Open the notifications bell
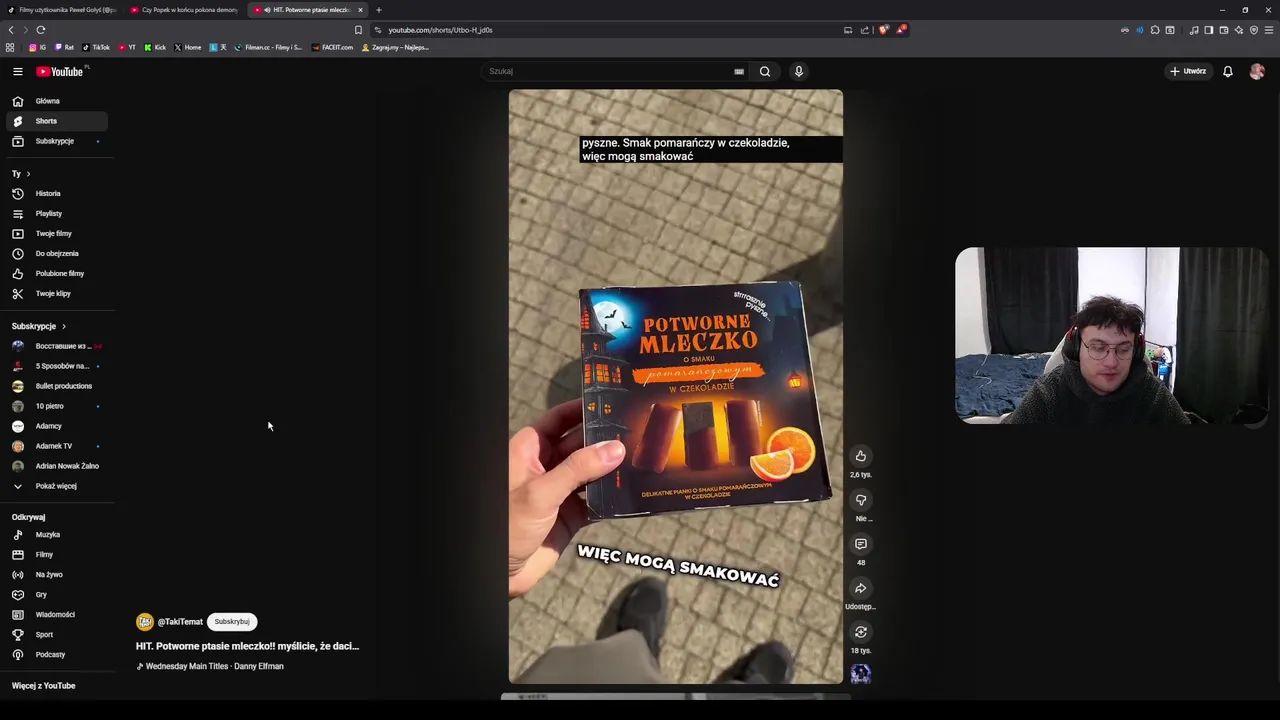 pos(1228,71)
